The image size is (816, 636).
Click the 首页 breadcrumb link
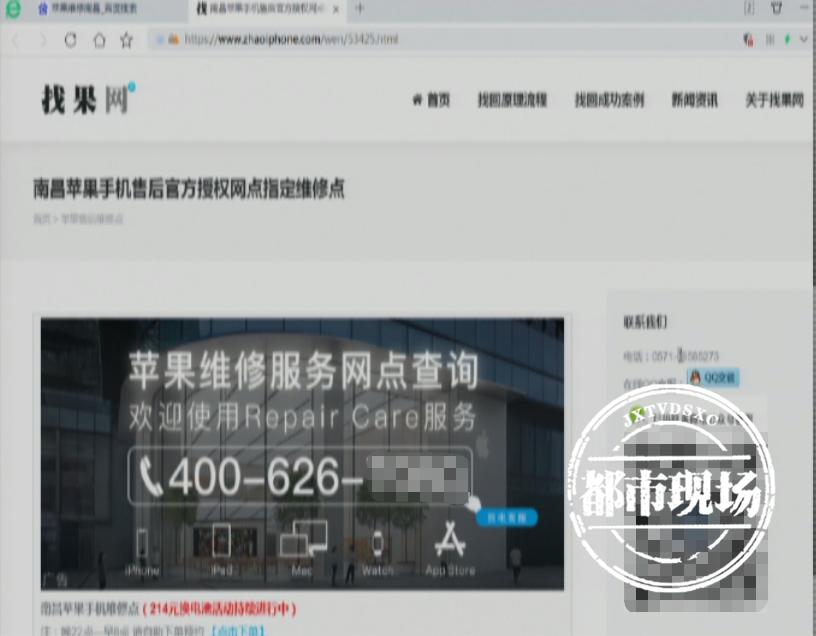click(x=41, y=219)
